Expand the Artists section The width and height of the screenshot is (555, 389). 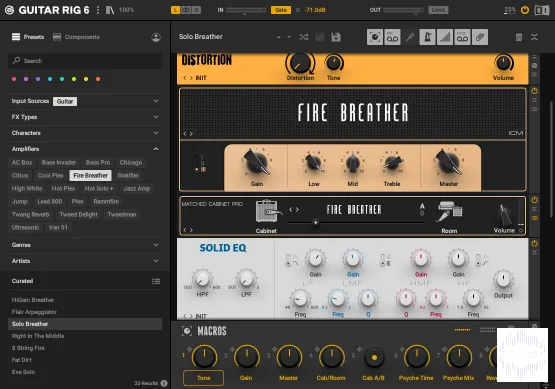click(156, 261)
